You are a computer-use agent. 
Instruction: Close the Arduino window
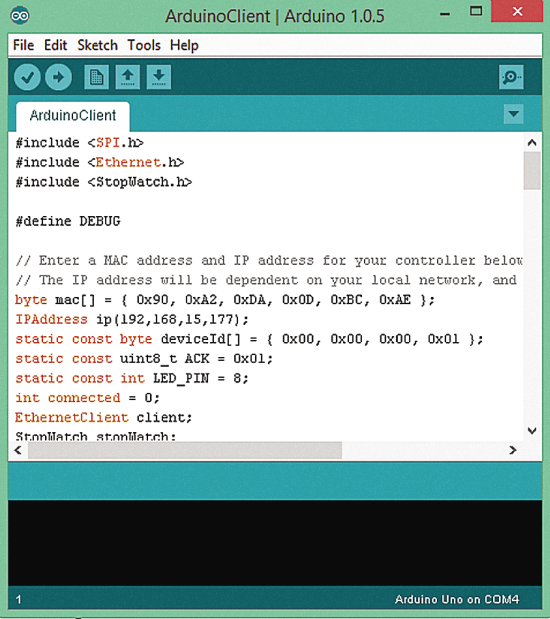(x=517, y=11)
